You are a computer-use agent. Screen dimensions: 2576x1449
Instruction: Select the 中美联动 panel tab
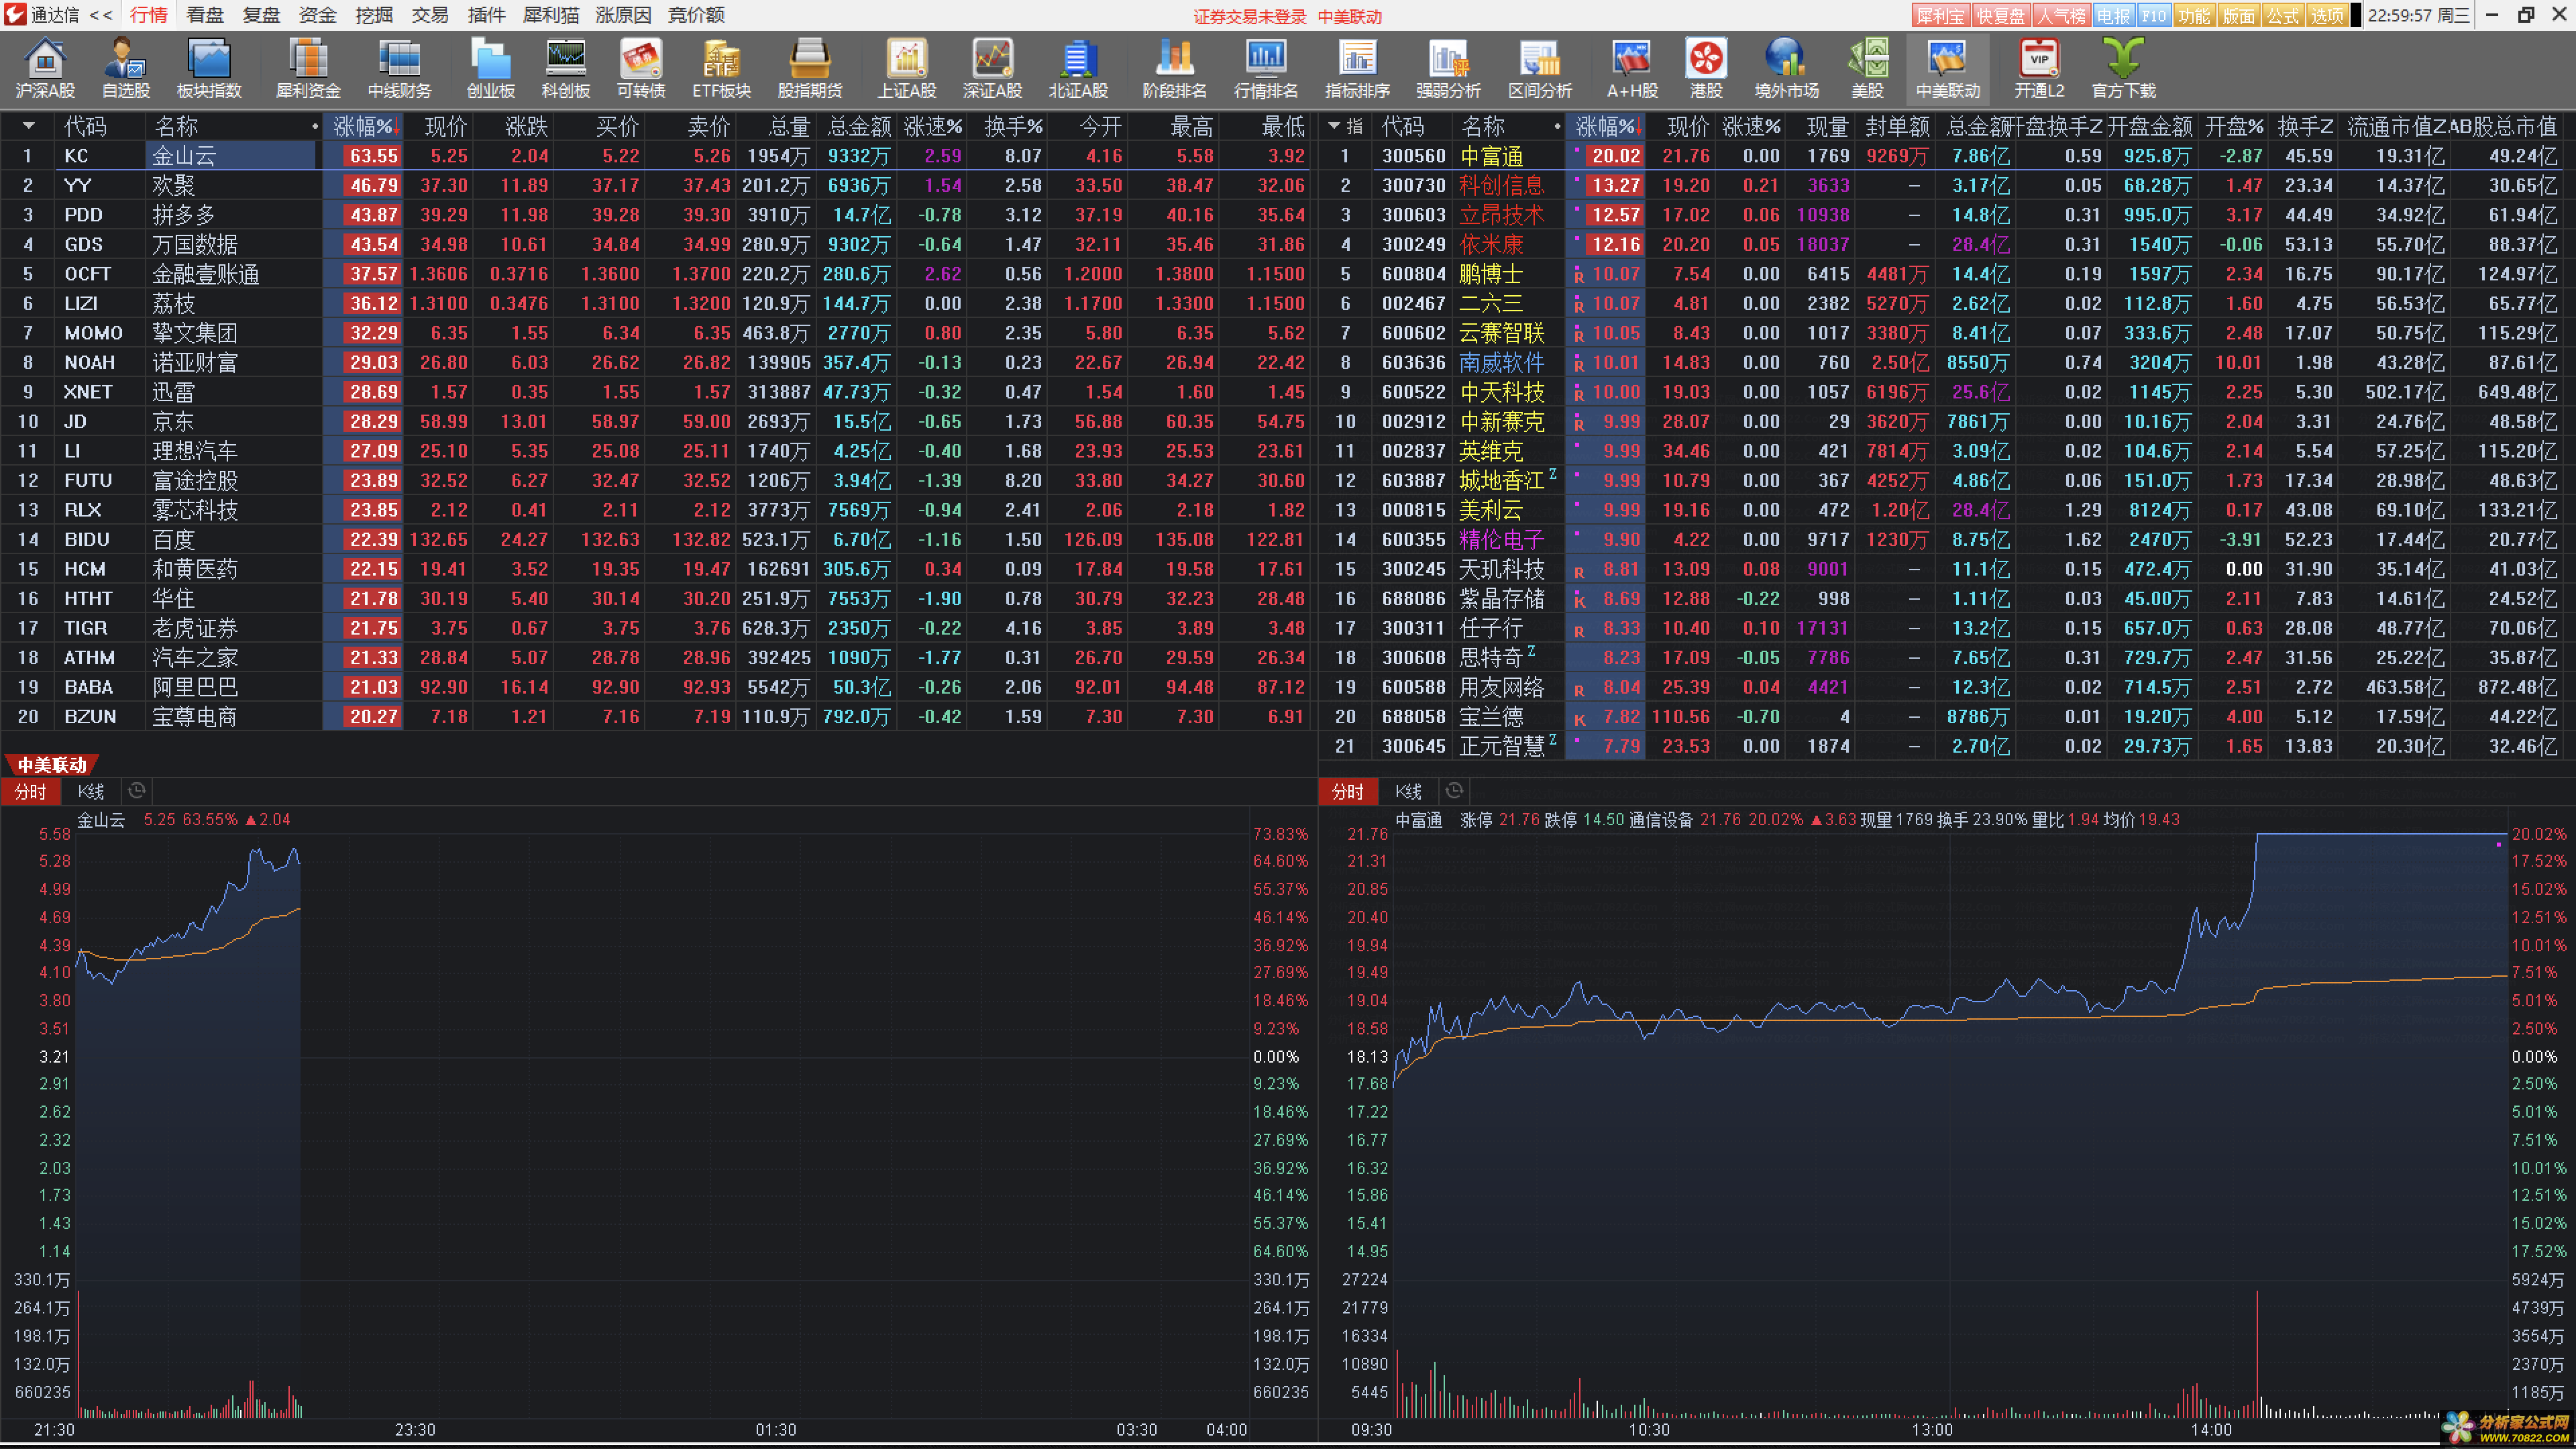pyautogui.click(x=52, y=765)
